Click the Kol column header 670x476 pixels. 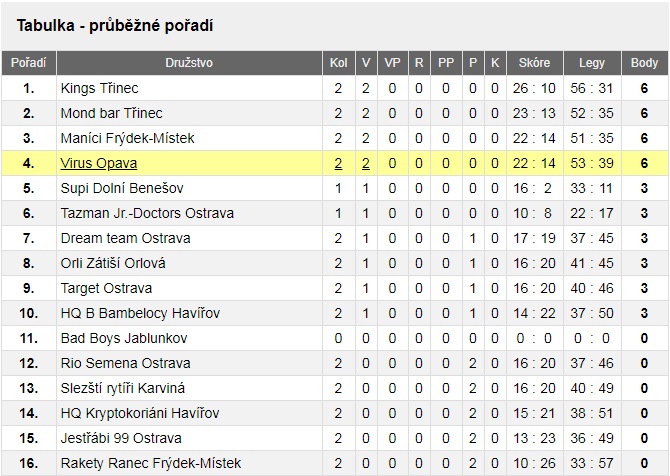[338, 63]
